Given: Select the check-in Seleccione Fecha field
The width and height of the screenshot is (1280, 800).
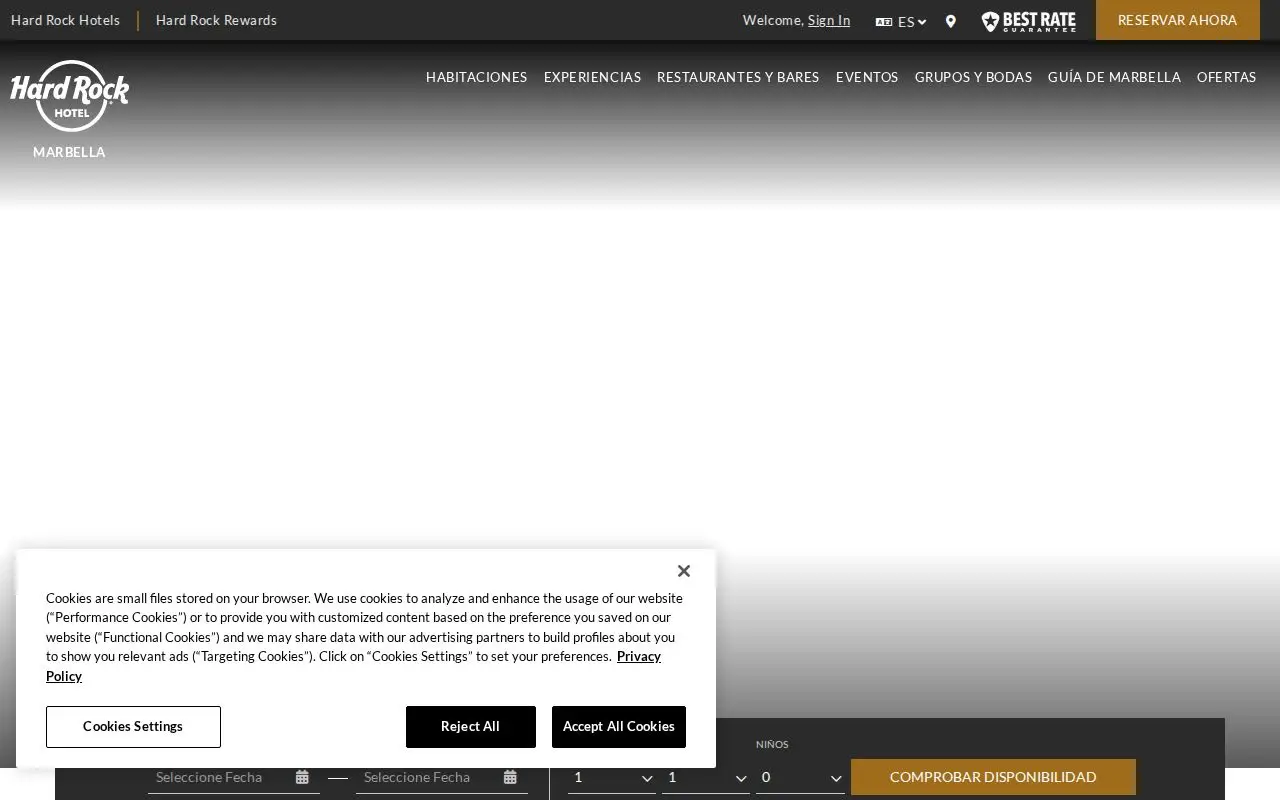Looking at the screenshot, I should coord(234,777).
